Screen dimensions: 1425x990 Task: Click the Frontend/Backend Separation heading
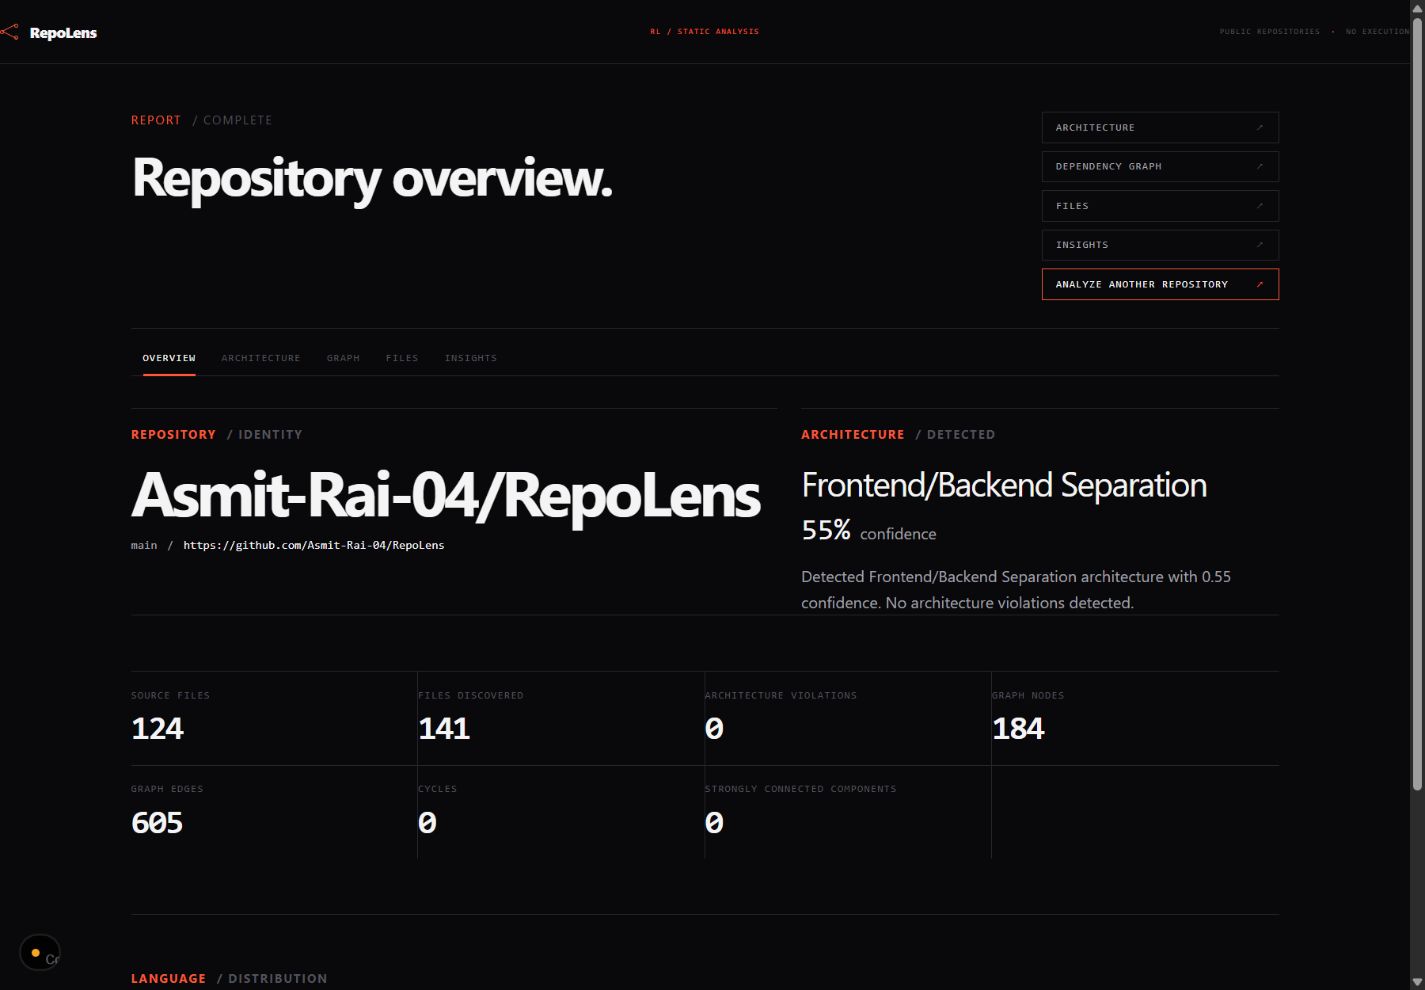click(x=1004, y=485)
